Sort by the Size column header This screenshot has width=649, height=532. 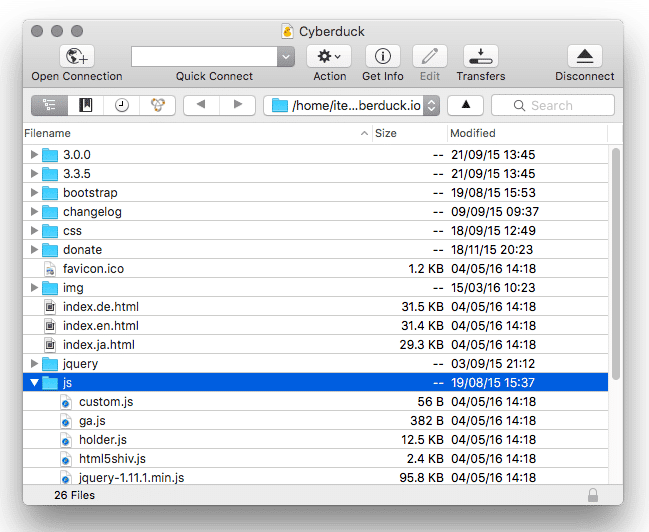(410, 133)
